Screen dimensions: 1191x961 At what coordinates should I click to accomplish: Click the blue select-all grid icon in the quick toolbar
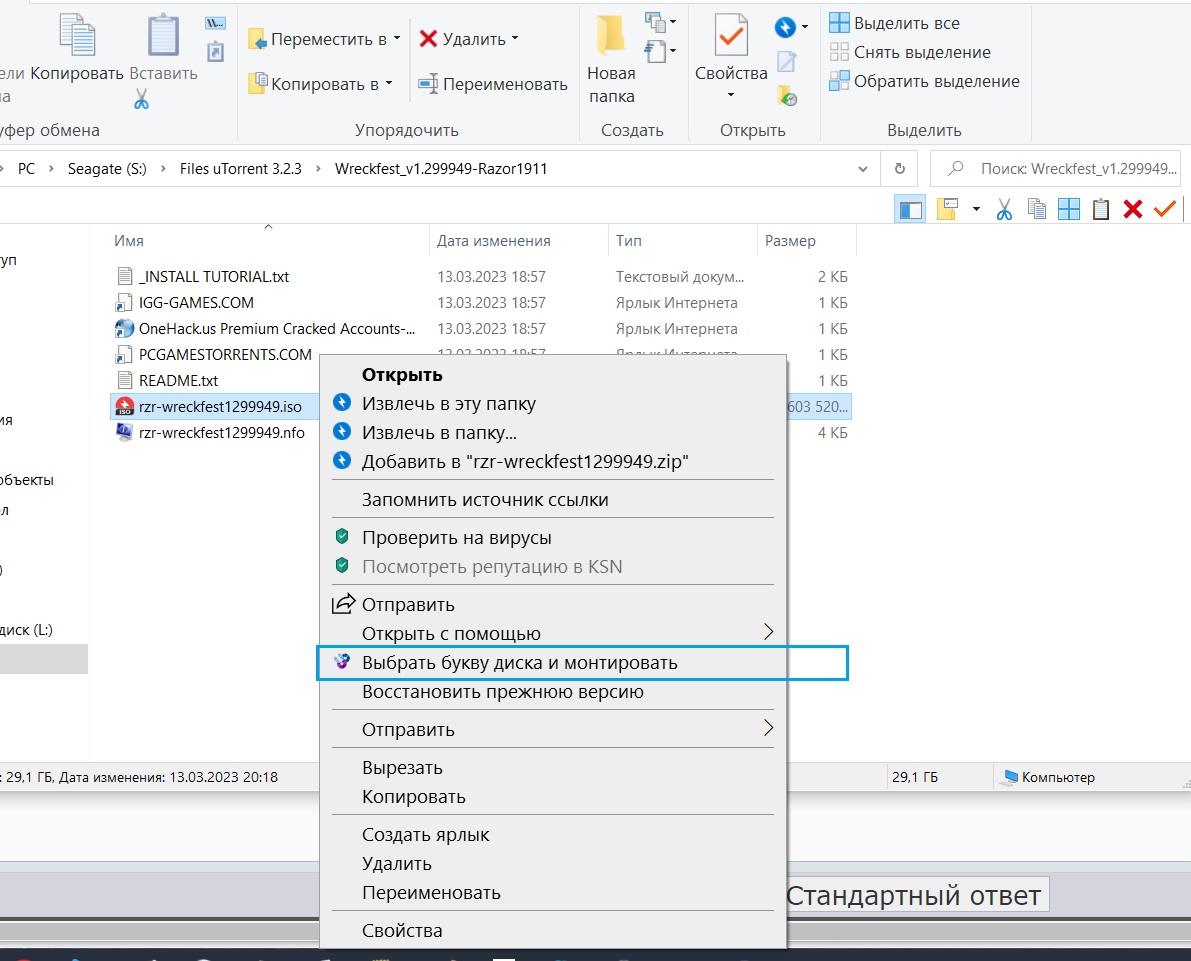1069,209
